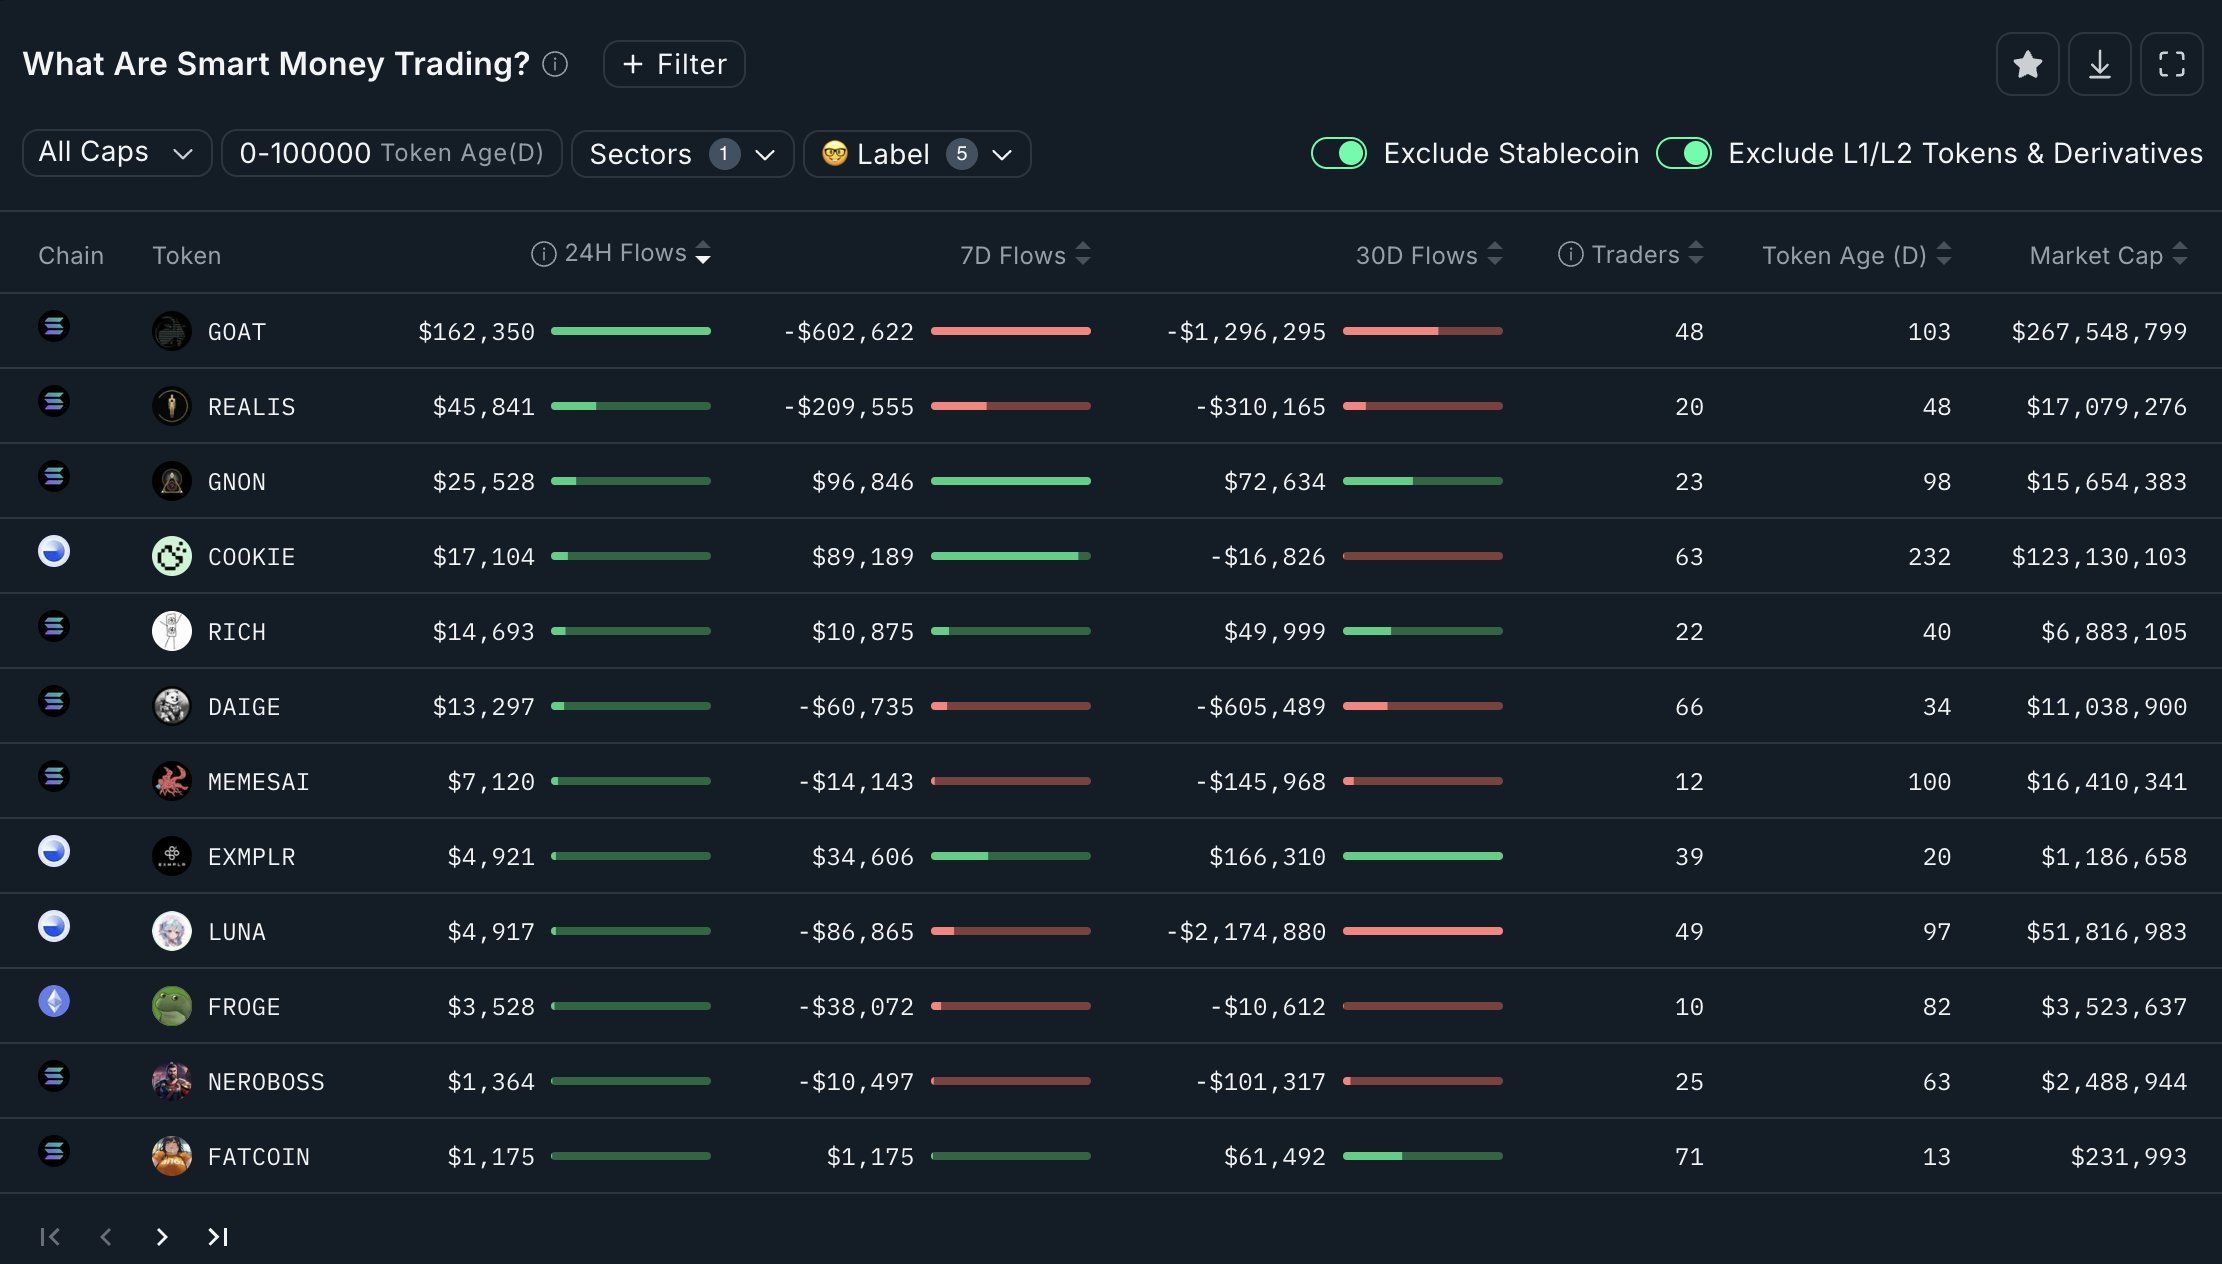Click the star/favorites icon
Viewport: 2222px width, 1264px height.
(2025, 64)
